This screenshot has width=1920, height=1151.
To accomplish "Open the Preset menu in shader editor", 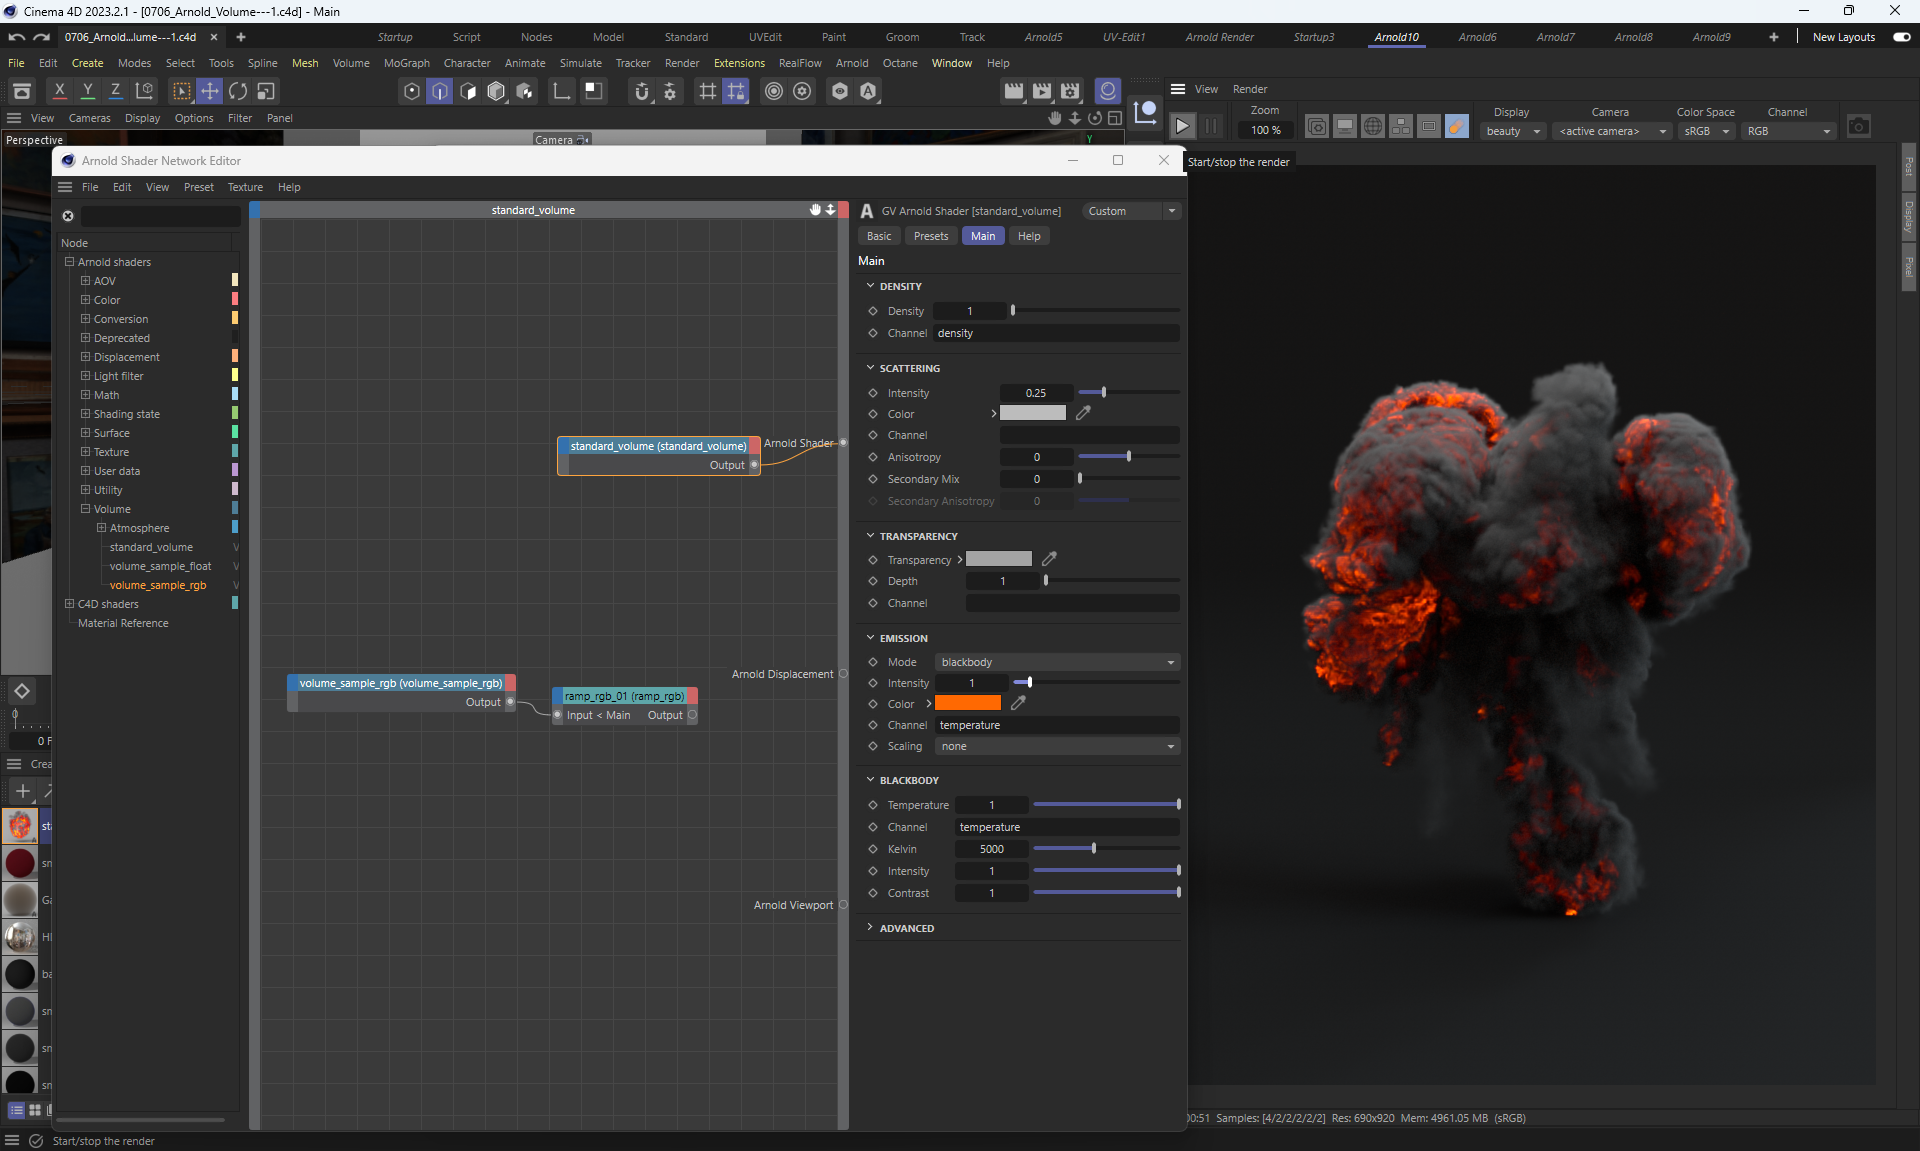I will 198,187.
